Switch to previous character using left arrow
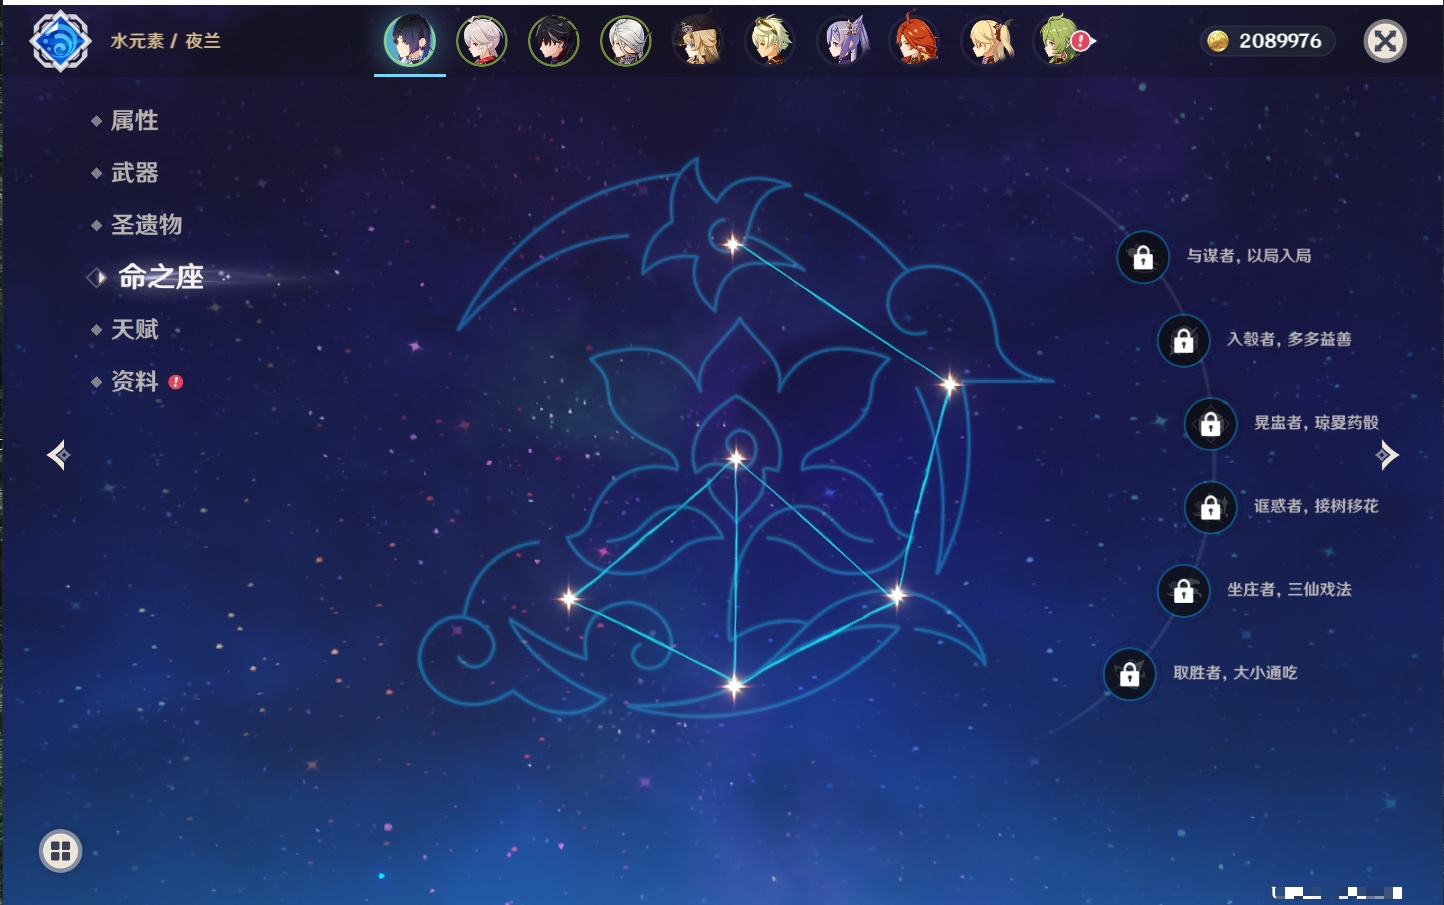The height and width of the screenshot is (905, 1444). point(58,455)
